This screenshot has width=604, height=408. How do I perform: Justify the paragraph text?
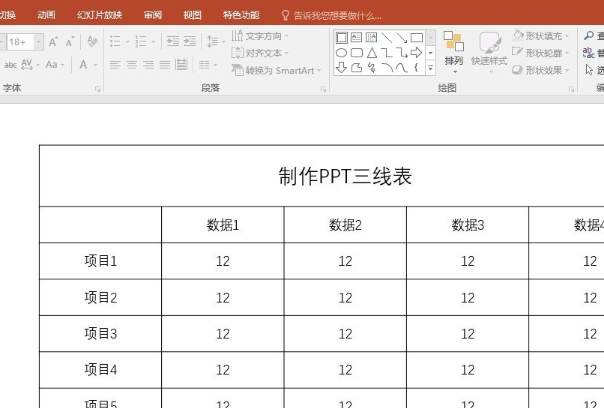[x=165, y=65]
